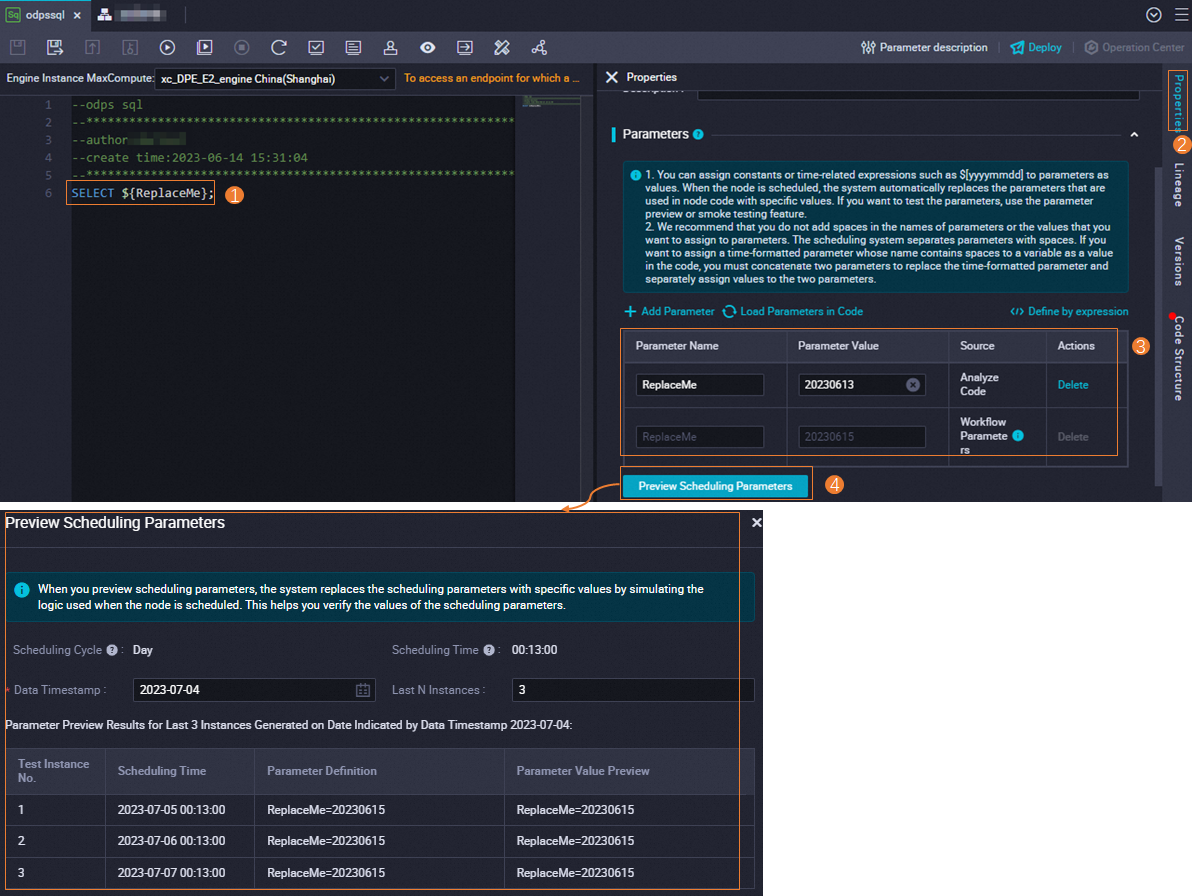Open the circled chevron menu at top right
This screenshot has height=896, width=1199.
coord(1154,15)
